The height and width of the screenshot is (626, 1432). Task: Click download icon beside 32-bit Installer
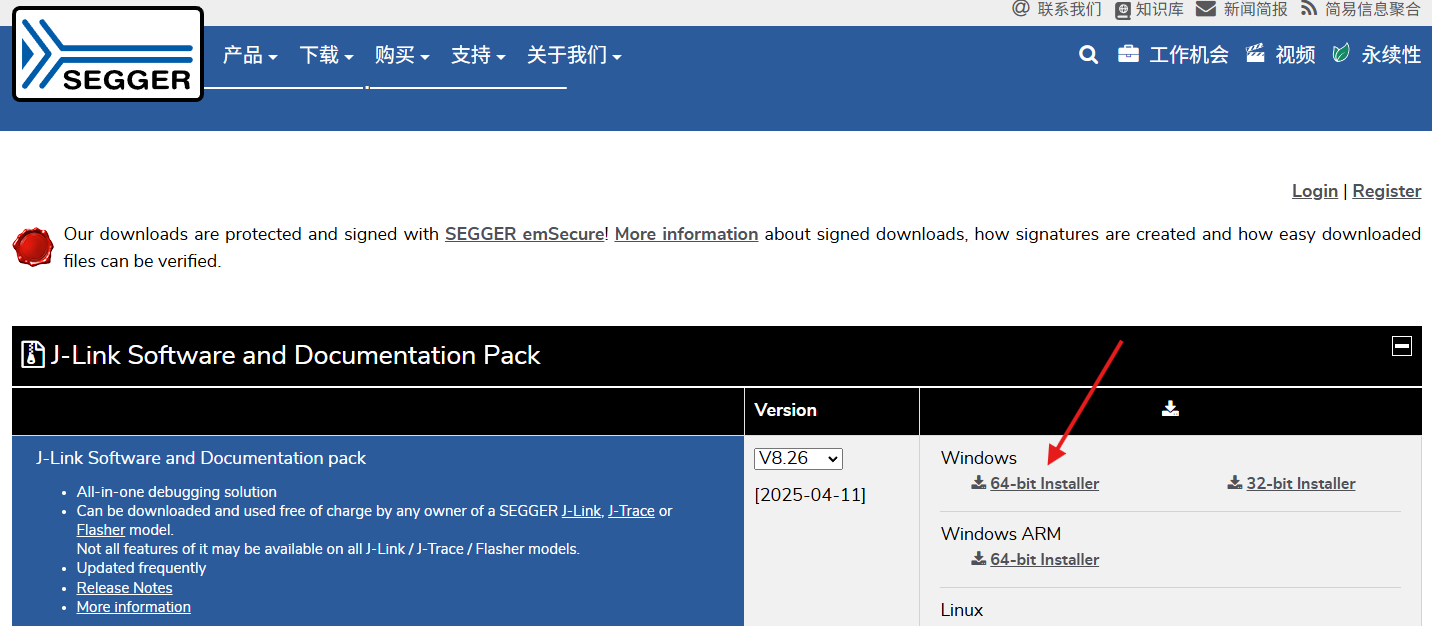[x=1235, y=483]
